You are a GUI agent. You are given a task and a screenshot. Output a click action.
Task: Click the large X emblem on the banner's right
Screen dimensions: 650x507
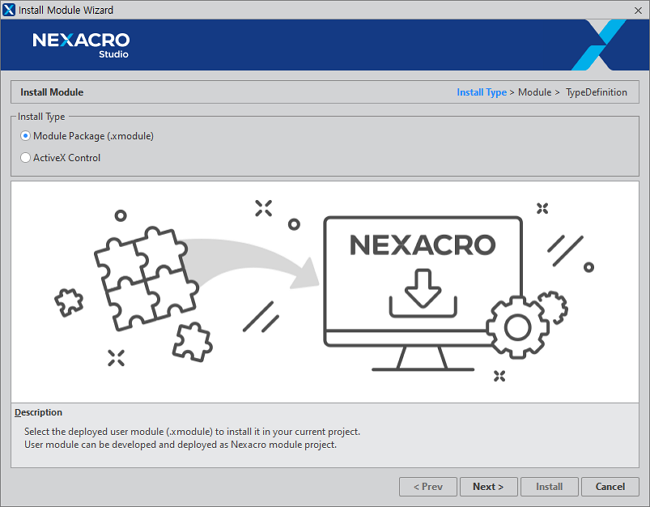[x=599, y=45]
